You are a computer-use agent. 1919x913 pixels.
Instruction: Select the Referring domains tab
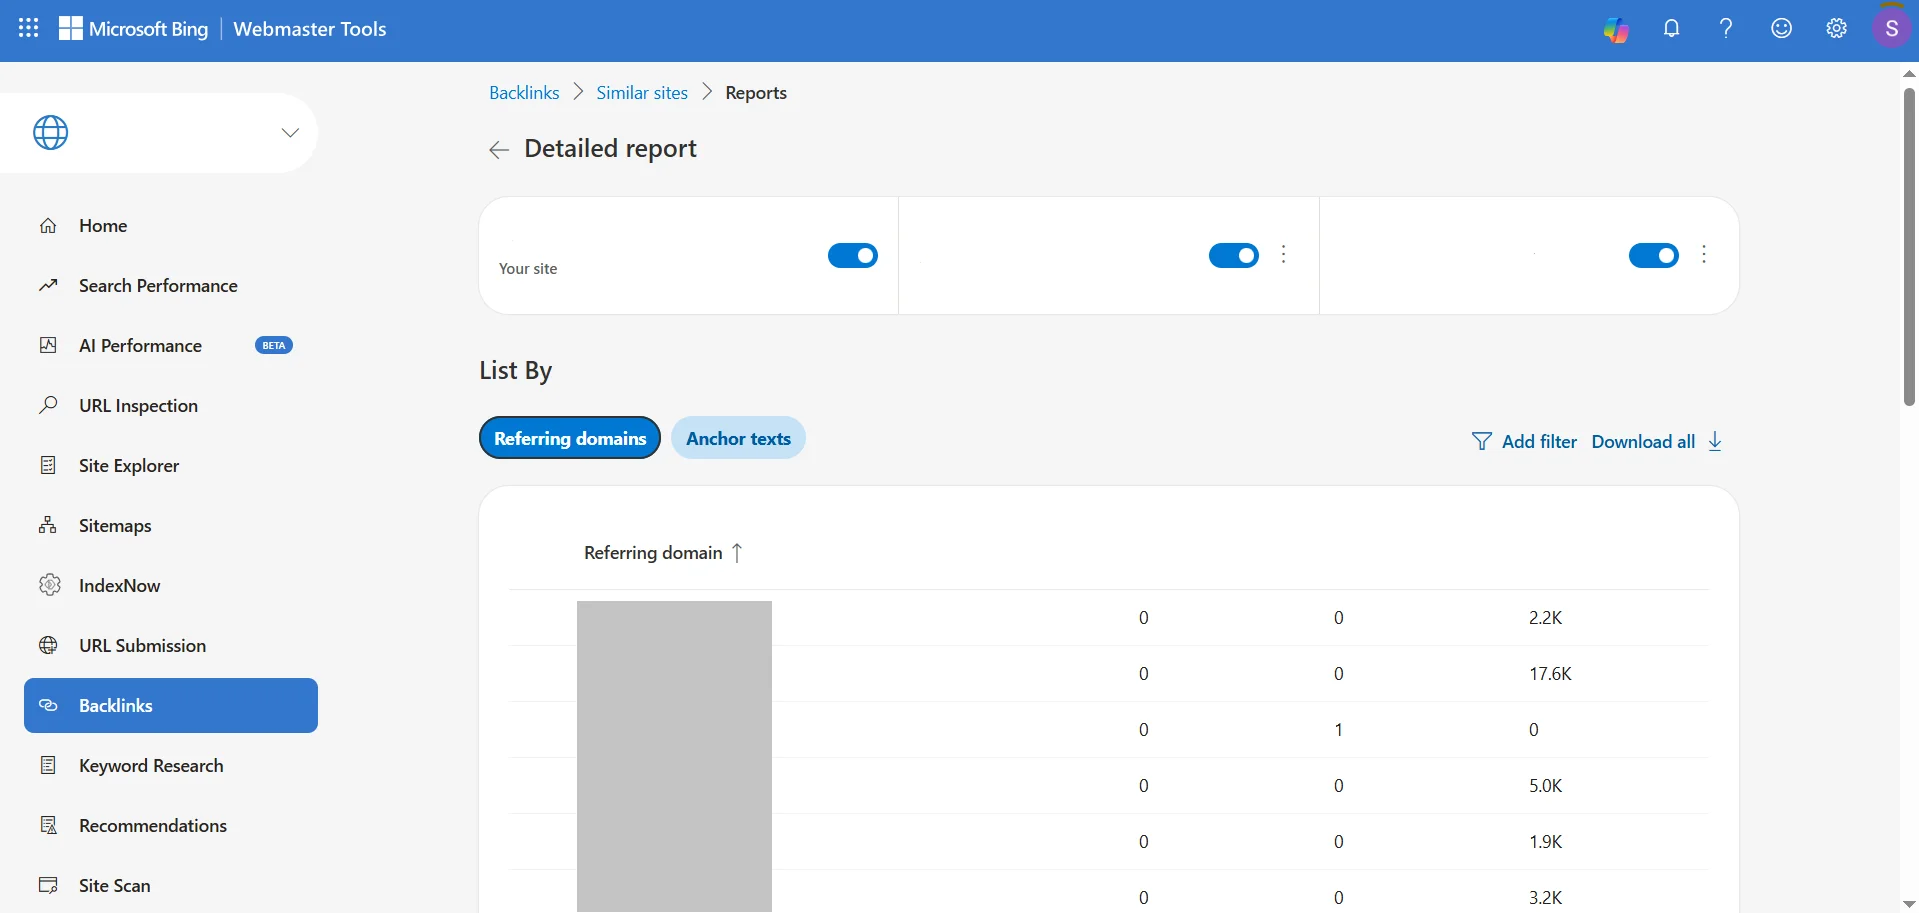pos(570,438)
